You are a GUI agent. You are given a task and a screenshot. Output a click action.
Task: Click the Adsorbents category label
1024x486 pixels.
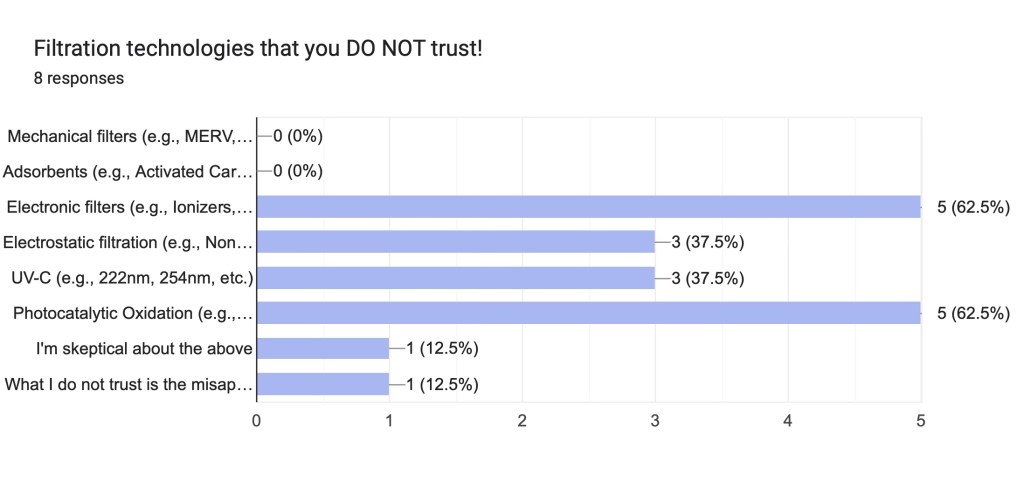pyautogui.click(x=130, y=172)
